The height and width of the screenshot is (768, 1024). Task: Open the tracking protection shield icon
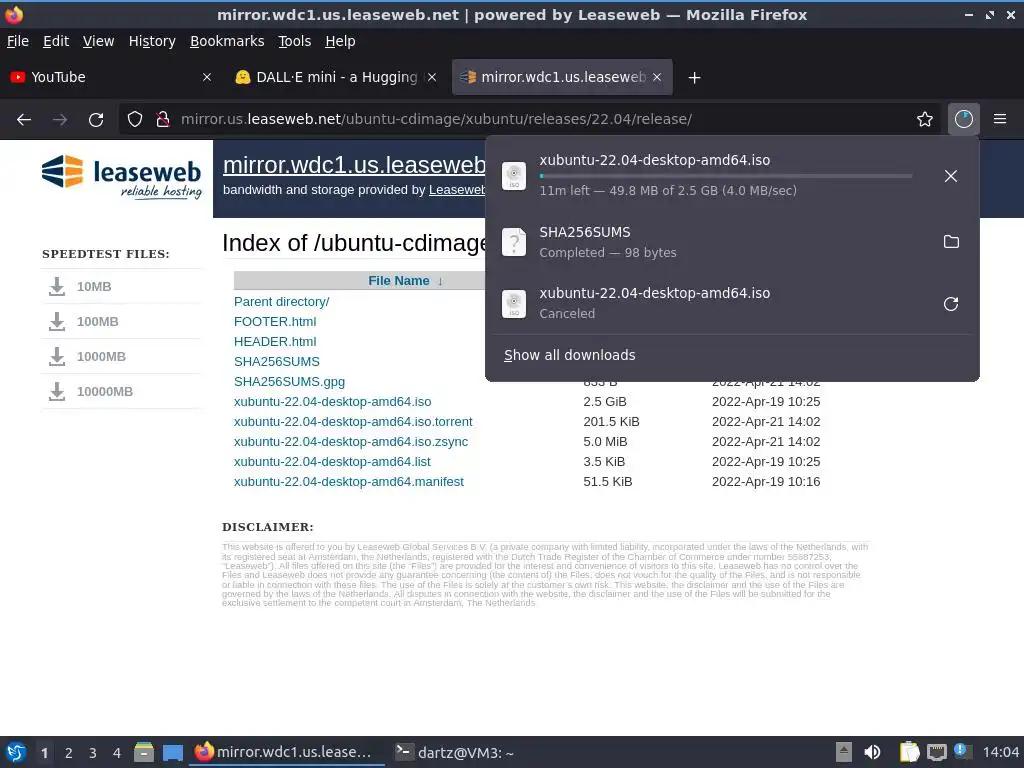click(135, 119)
